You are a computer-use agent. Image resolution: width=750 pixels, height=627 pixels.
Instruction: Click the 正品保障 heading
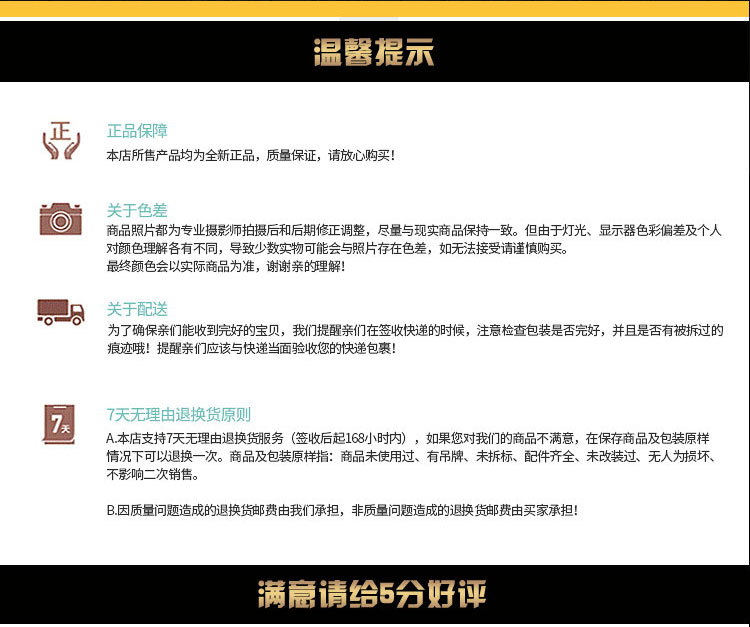pos(137,131)
